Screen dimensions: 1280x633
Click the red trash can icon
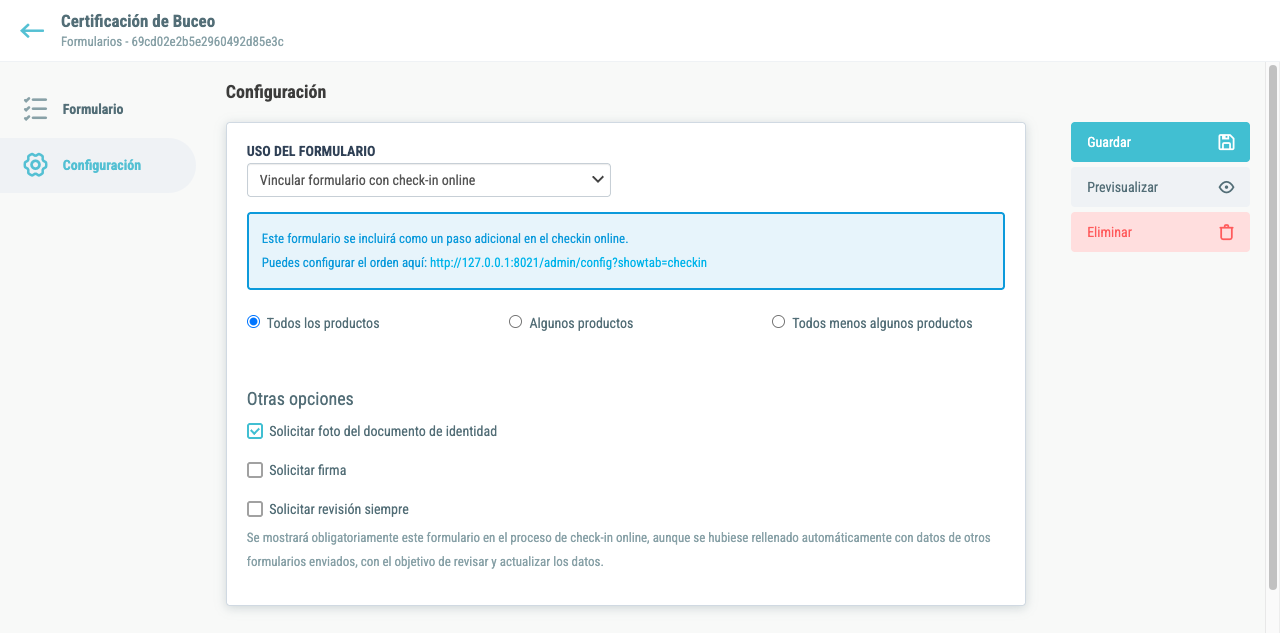pos(1226,232)
